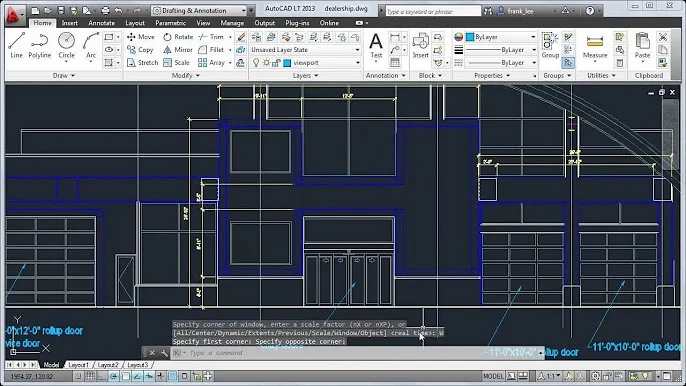Click the Scale tool
The height and width of the screenshot is (386, 686).
coord(176,63)
